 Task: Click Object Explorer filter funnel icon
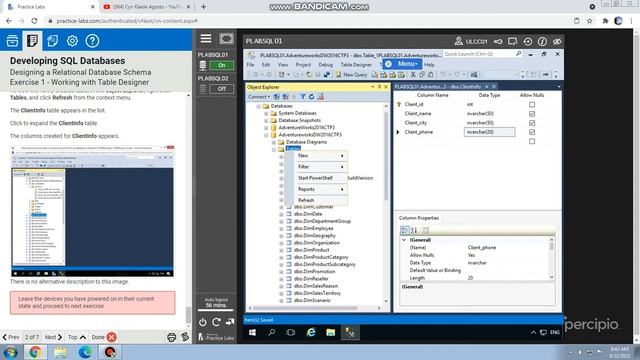[x=302, y=97]
